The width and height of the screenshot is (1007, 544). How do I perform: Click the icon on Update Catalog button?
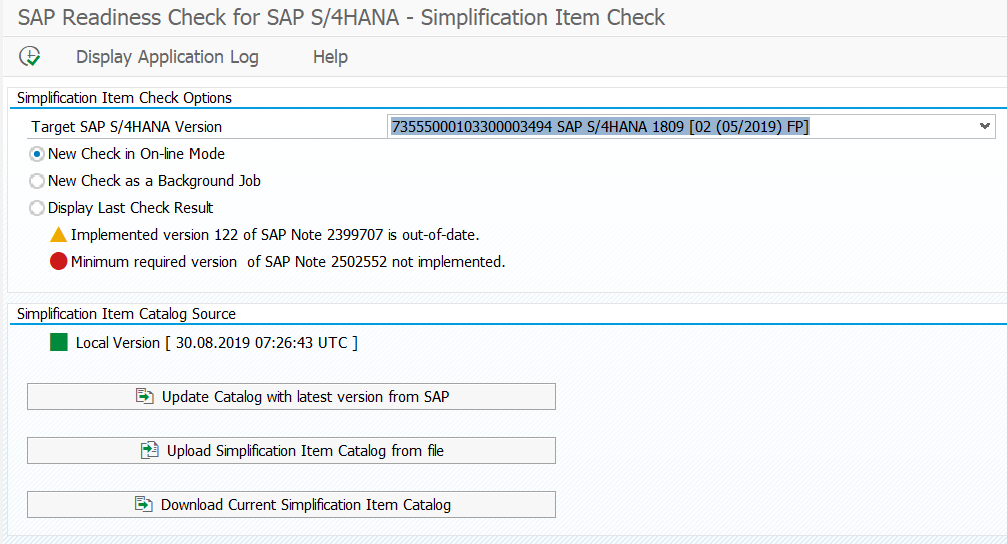coord(144,396)
